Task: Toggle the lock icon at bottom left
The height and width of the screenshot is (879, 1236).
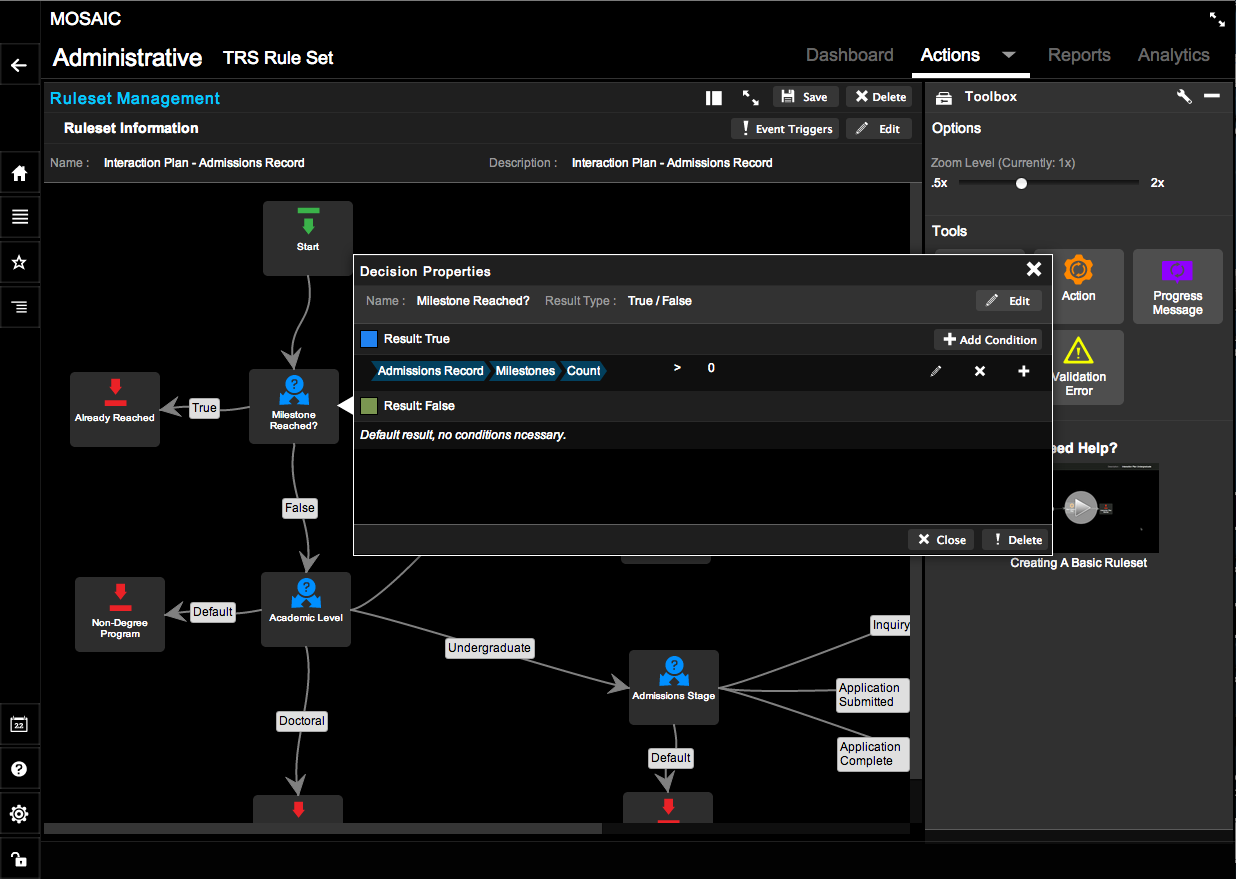Action: click(19, 858)
